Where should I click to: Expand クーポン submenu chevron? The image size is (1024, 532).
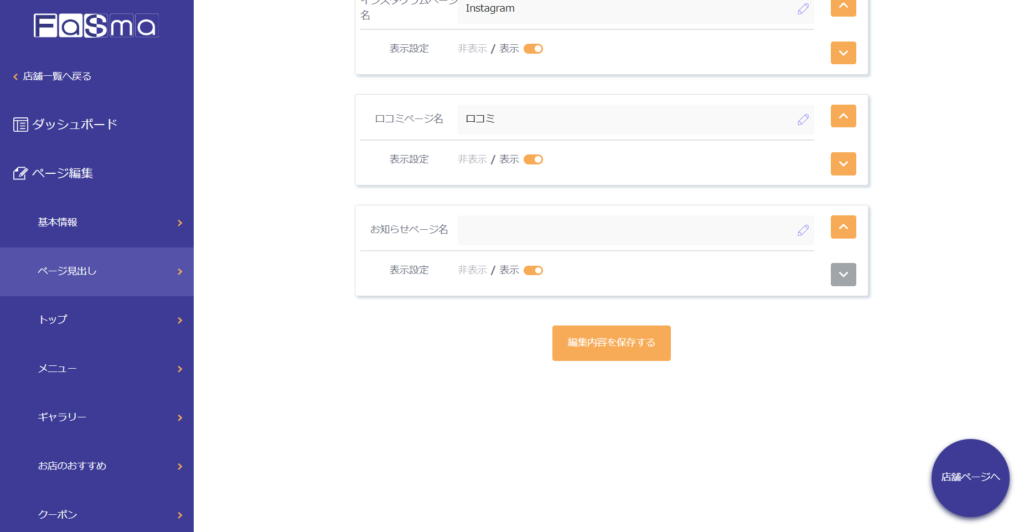(x=180, y=515)
